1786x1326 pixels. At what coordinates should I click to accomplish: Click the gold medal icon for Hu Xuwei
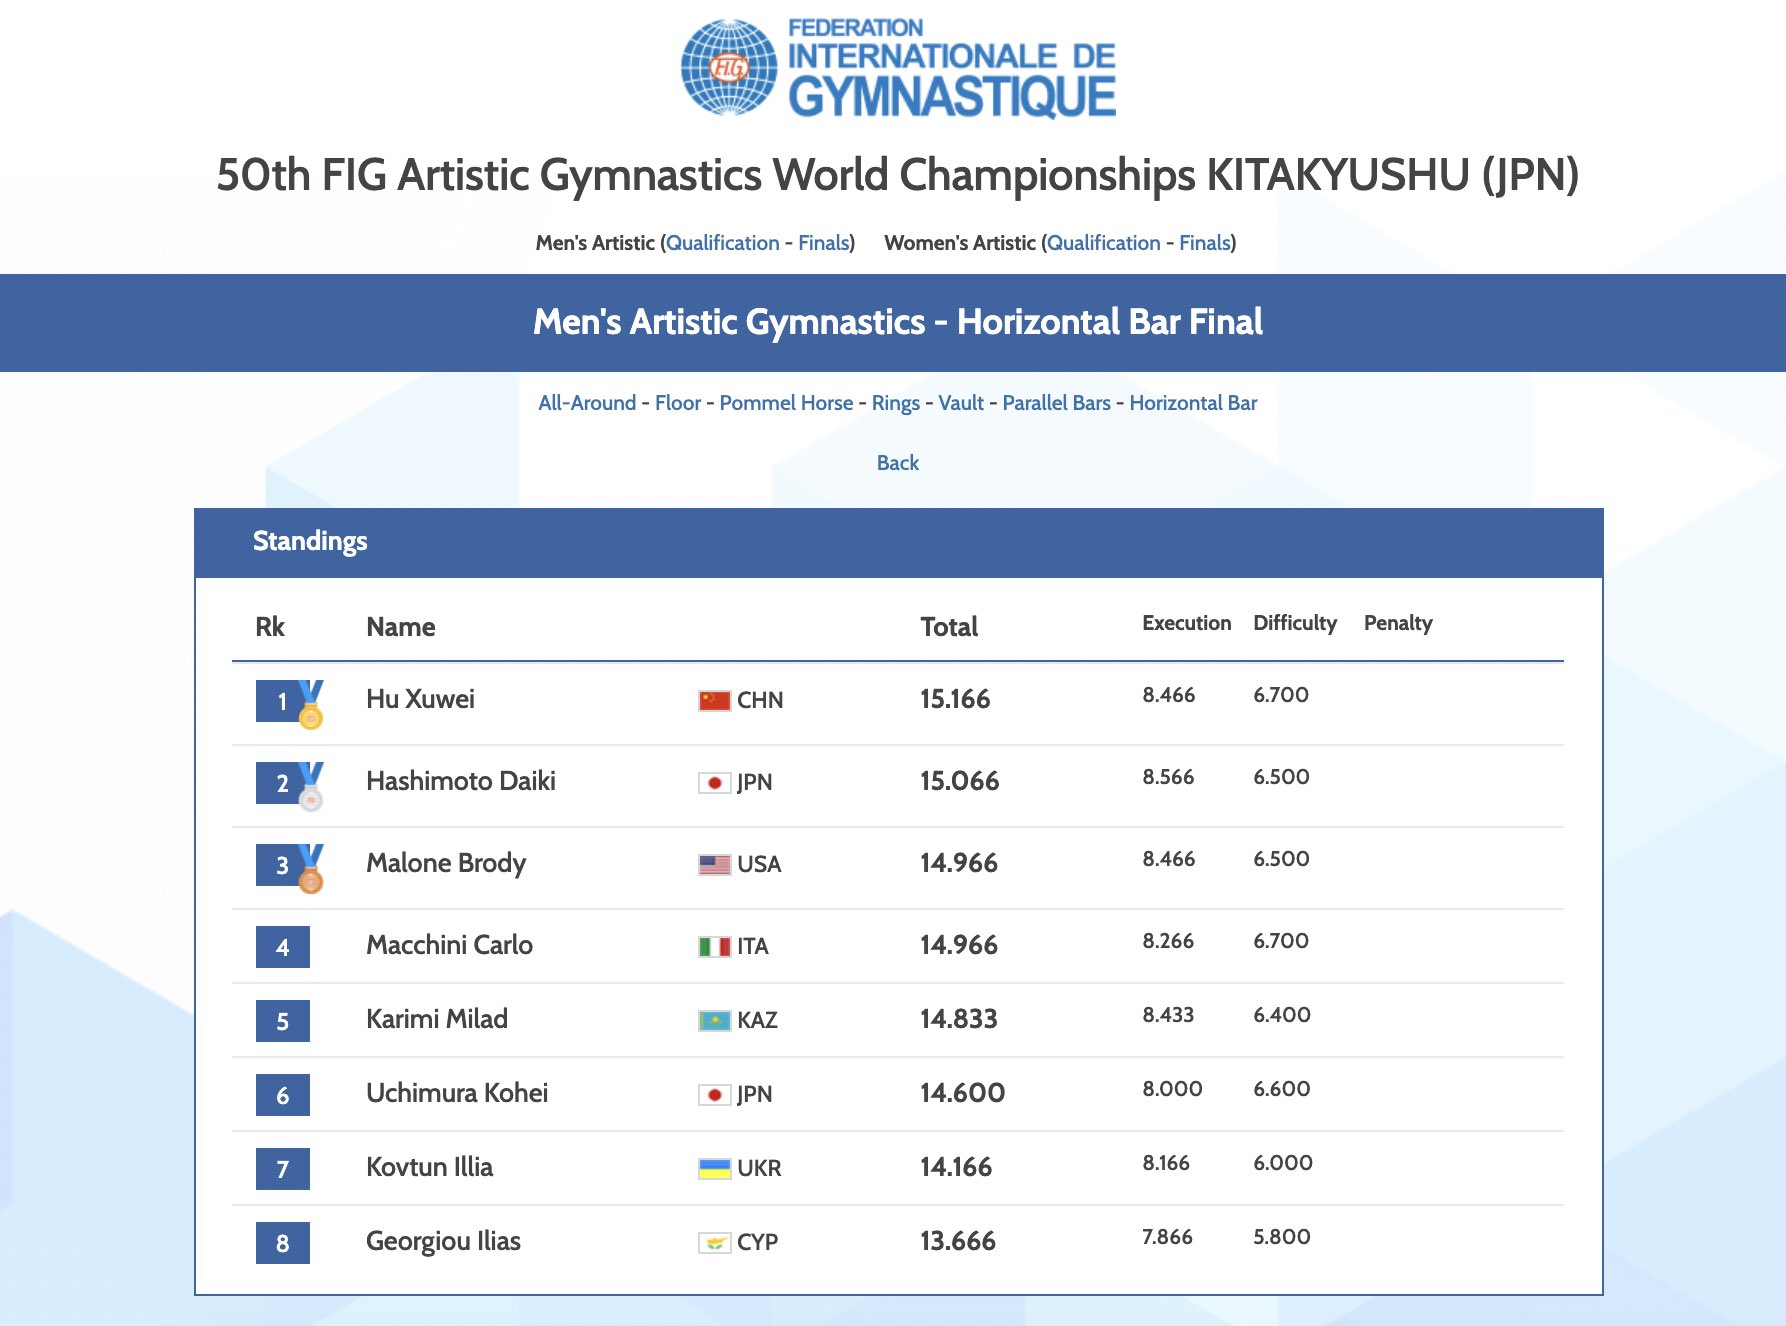311,704
